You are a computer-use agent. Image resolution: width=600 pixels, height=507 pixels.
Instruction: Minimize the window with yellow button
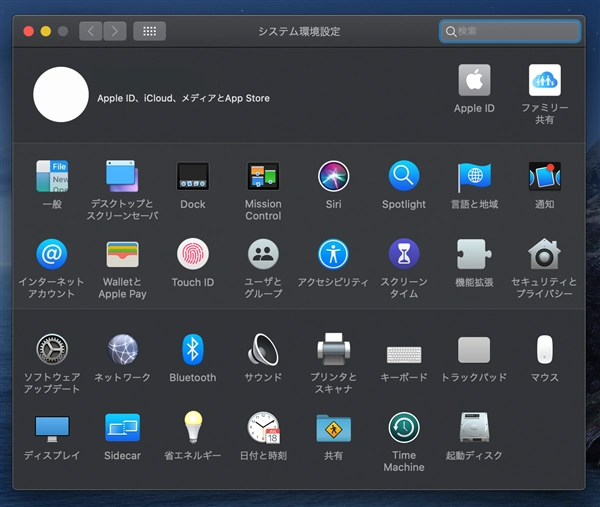(x=46, y=31)
